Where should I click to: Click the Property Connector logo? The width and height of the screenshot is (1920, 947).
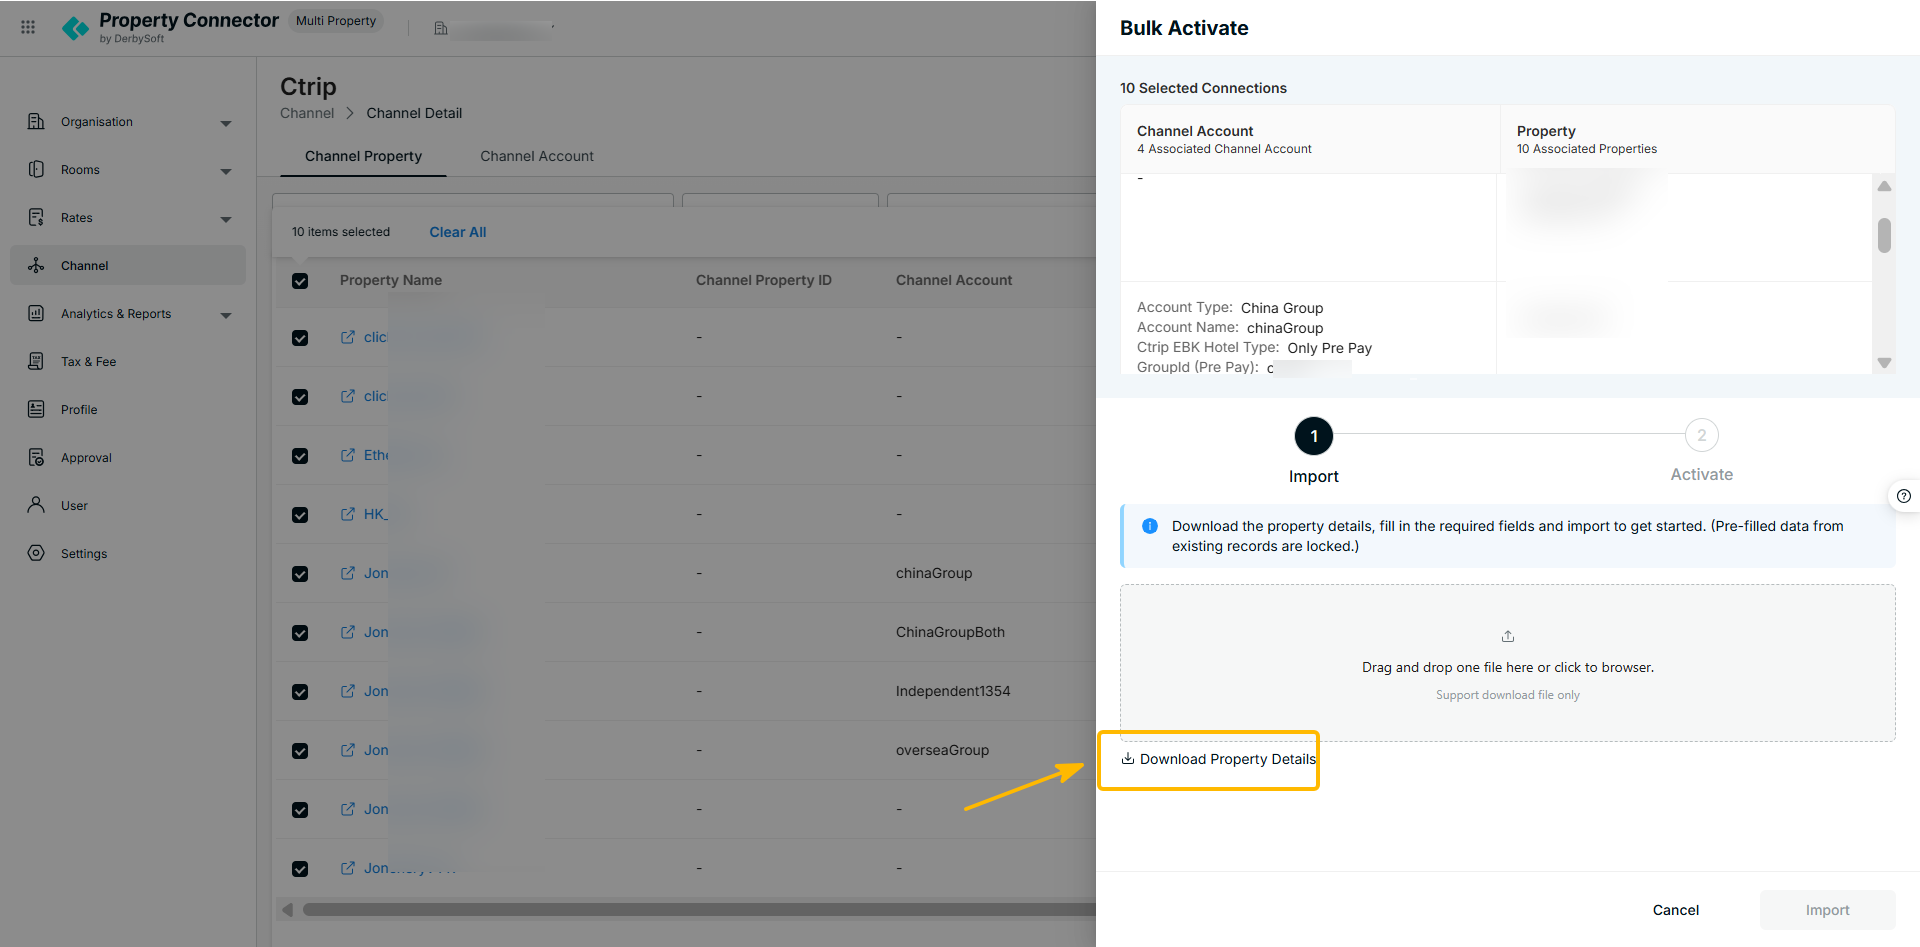[x=75, y=28]
